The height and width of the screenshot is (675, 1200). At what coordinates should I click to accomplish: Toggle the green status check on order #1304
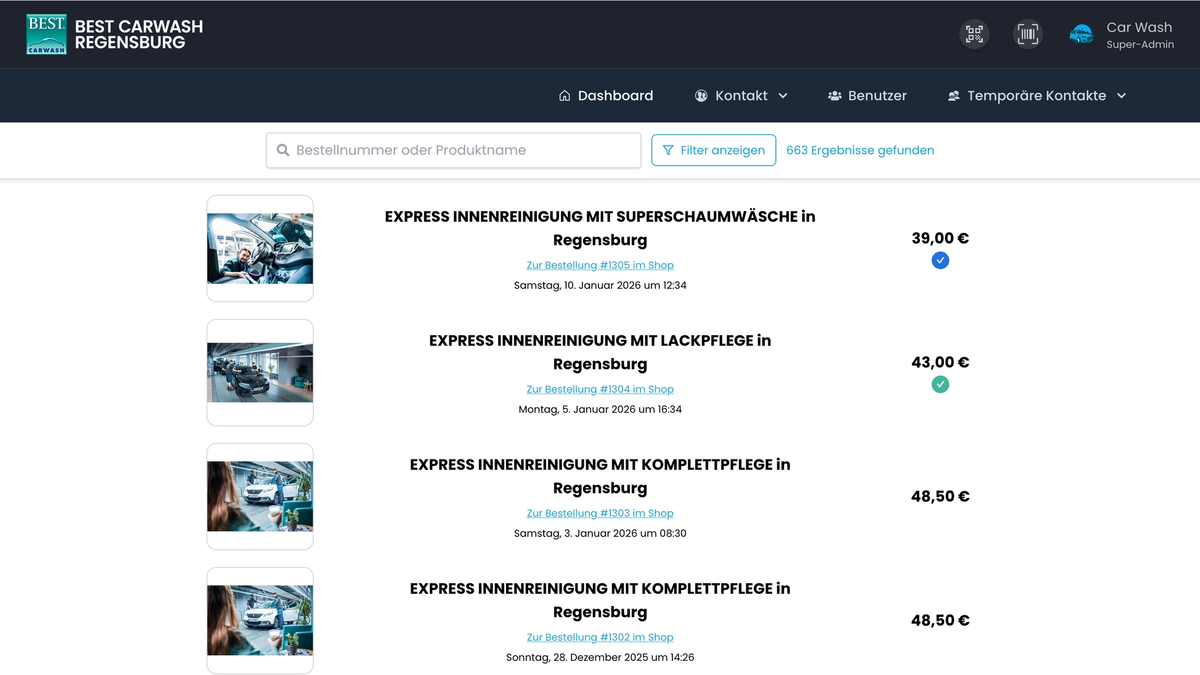940,384
